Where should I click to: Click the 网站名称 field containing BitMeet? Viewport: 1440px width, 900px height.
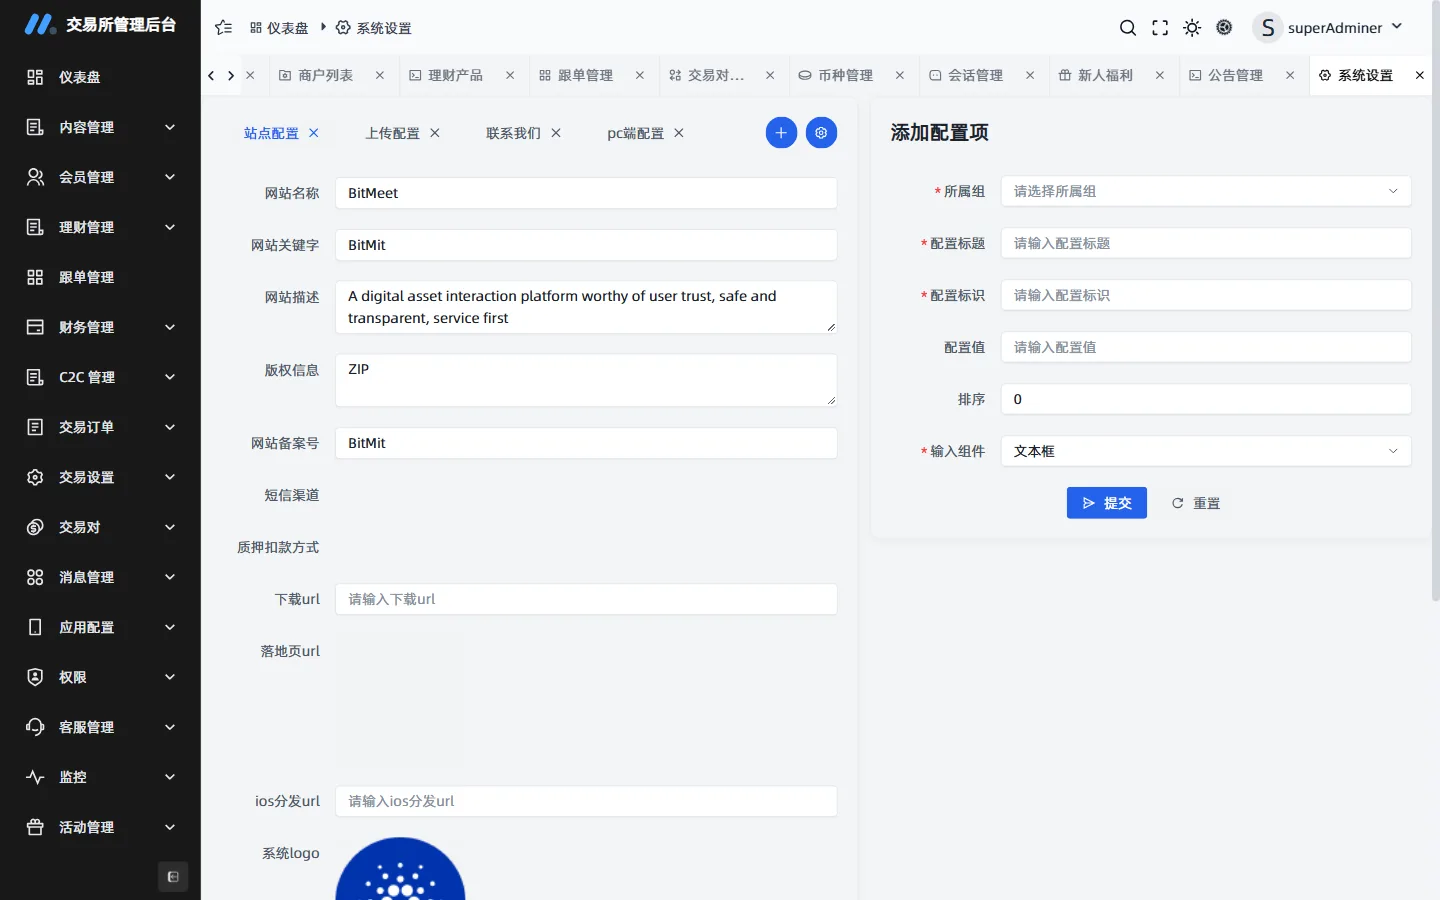(x=586, y=193)
